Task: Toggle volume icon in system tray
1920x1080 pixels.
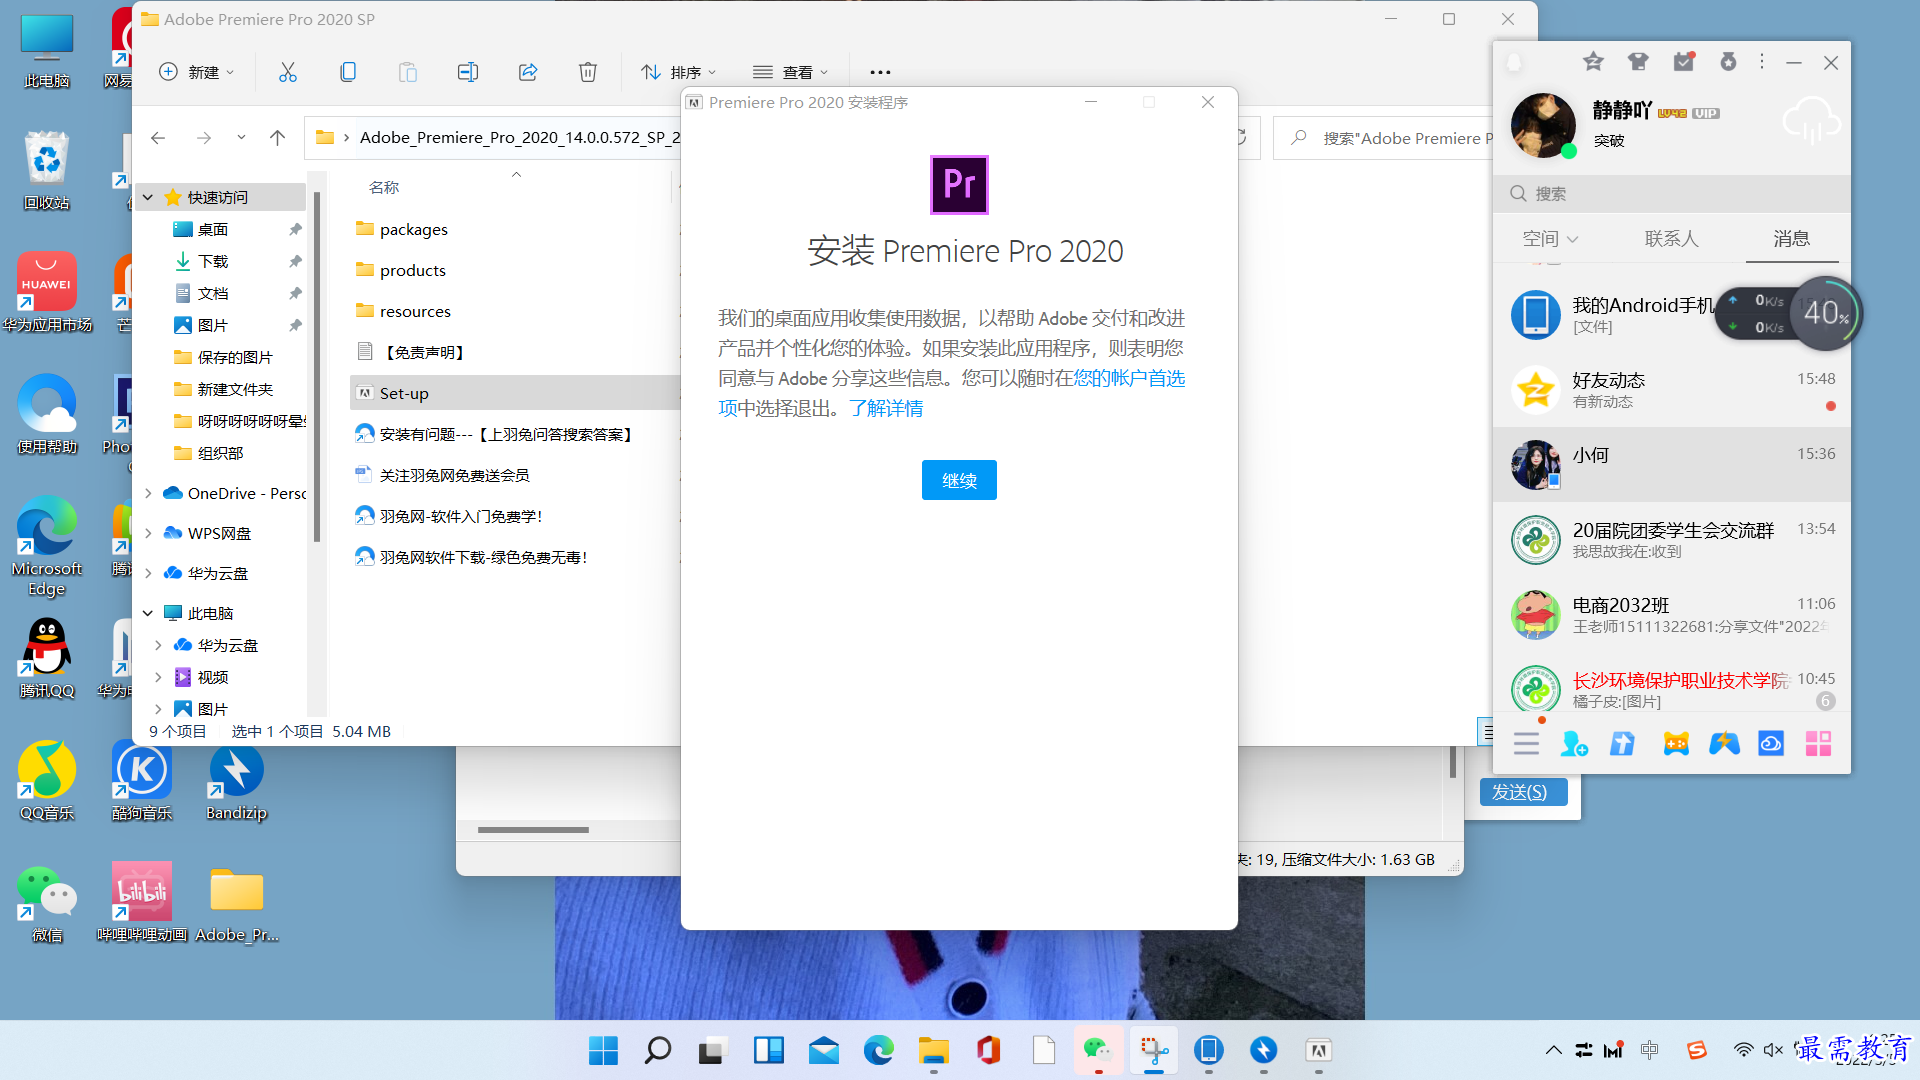Action: pos(1773,1050)
